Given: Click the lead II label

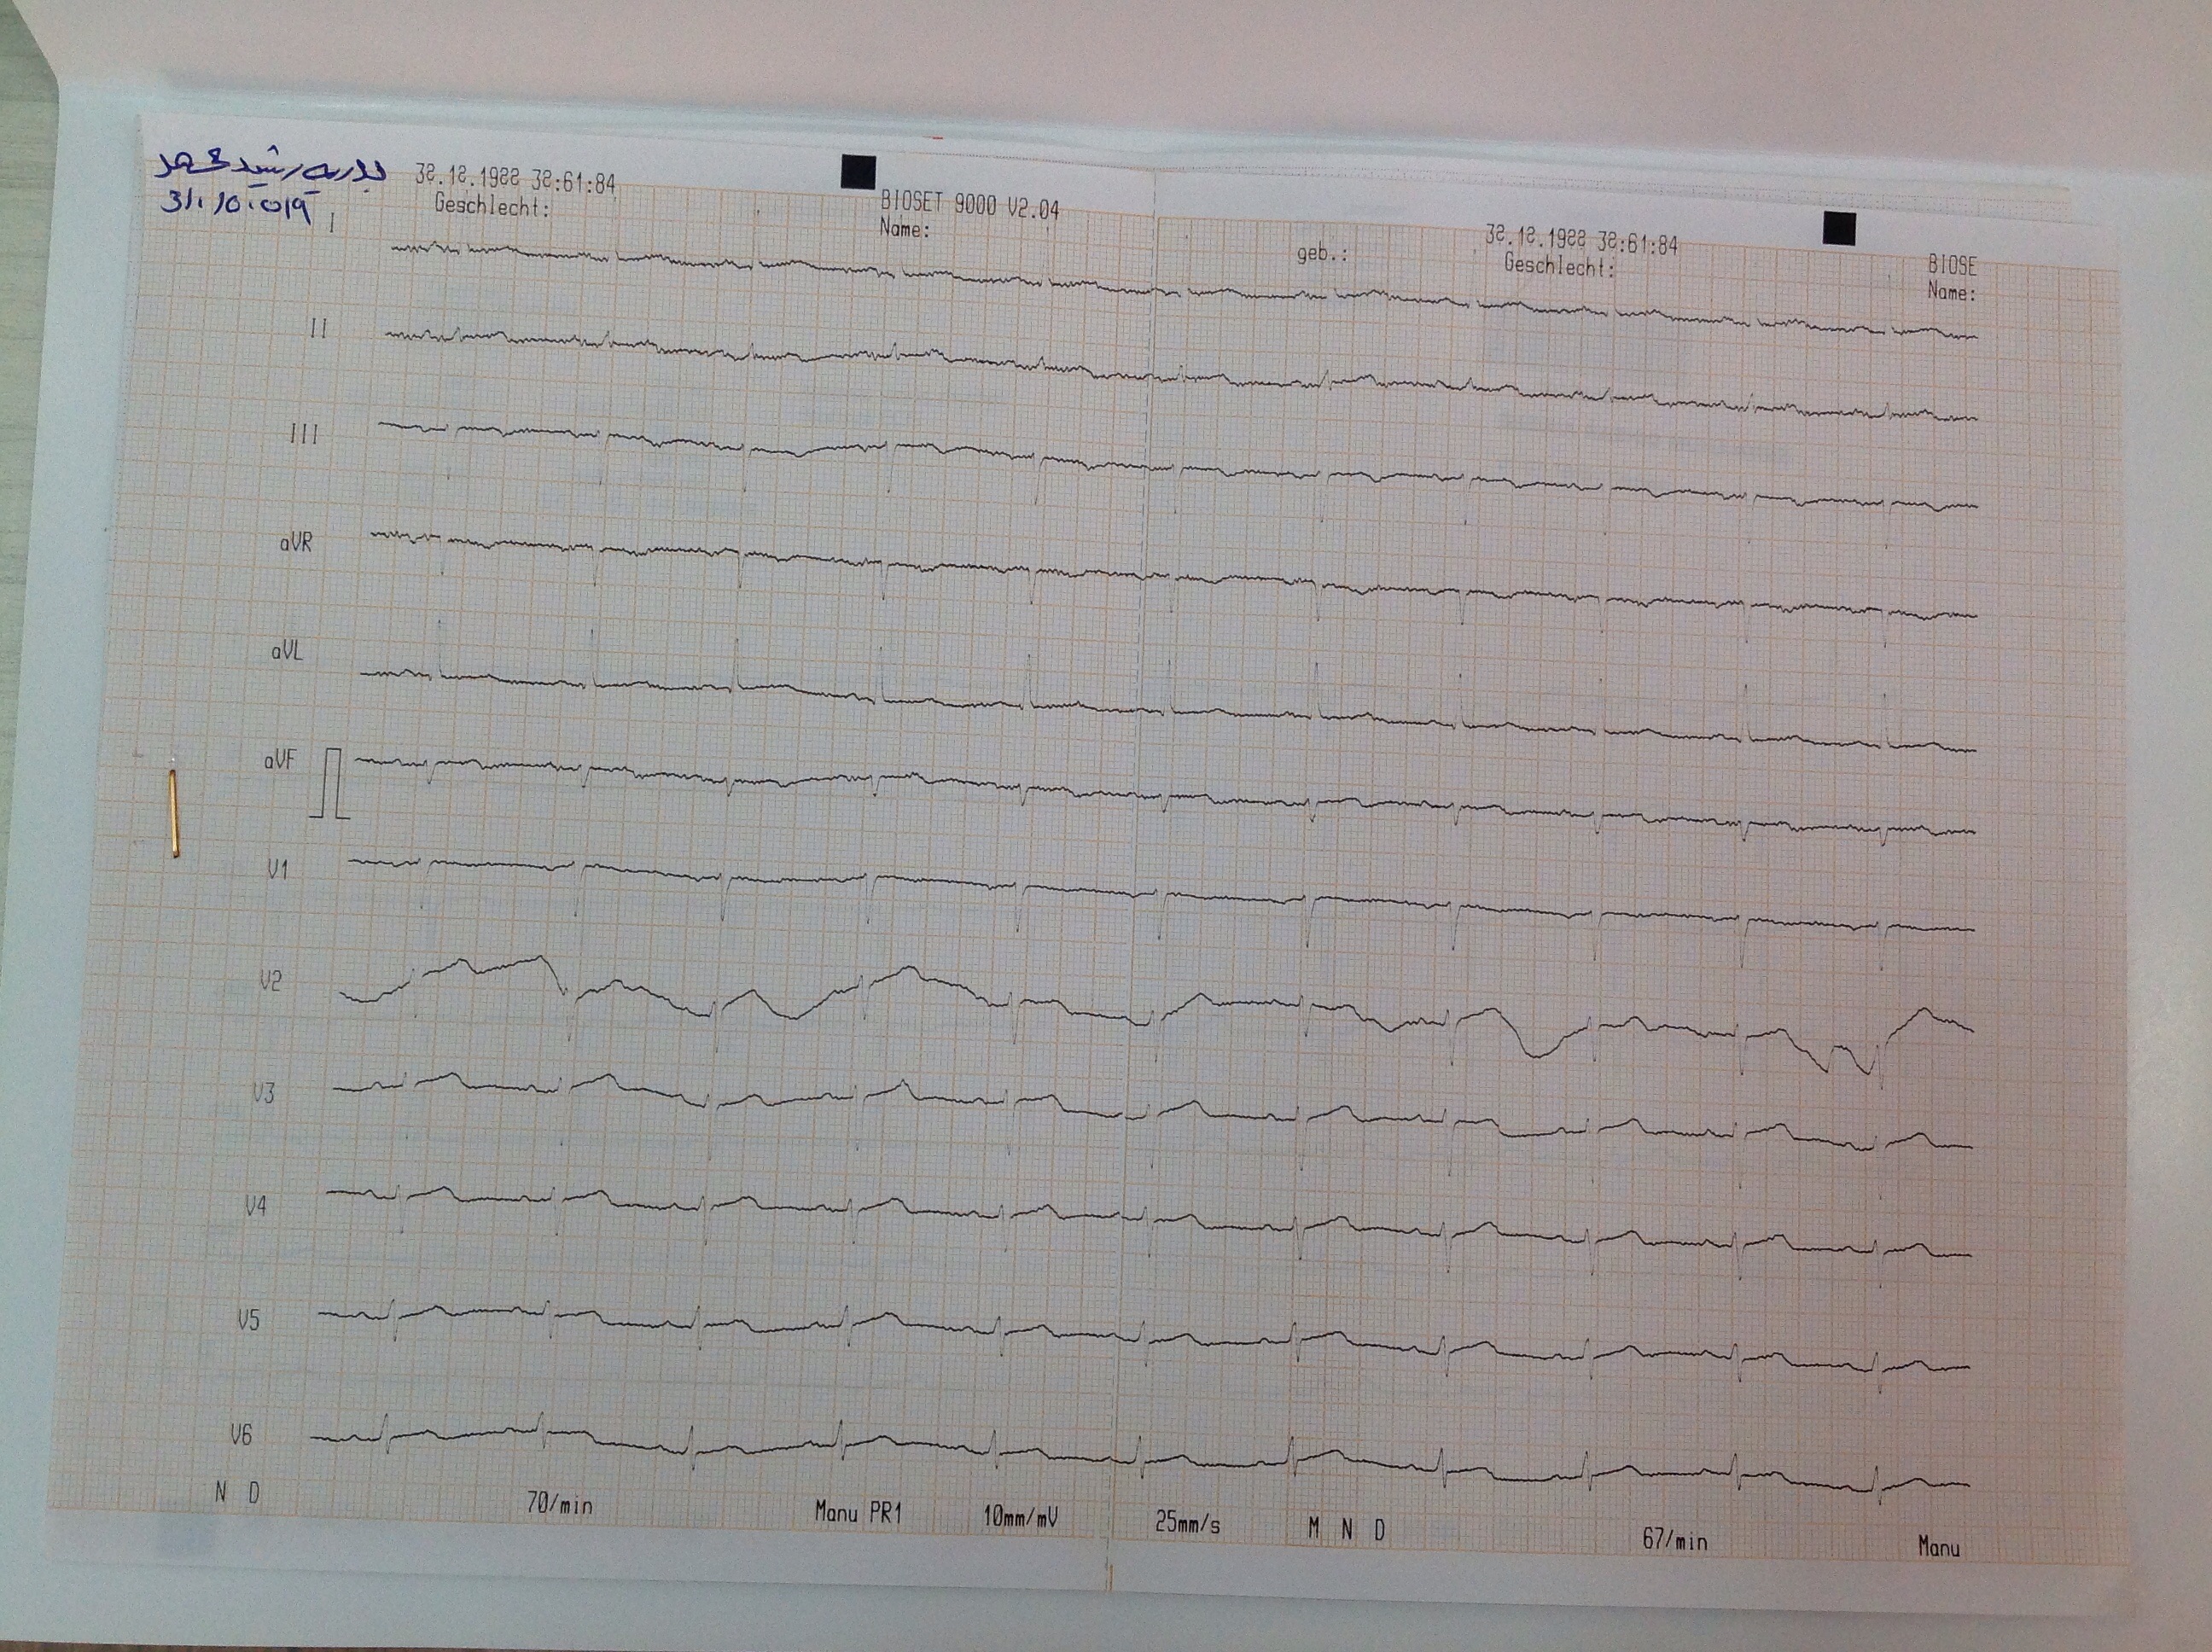Looking at the screenshot, I should 318,328.
